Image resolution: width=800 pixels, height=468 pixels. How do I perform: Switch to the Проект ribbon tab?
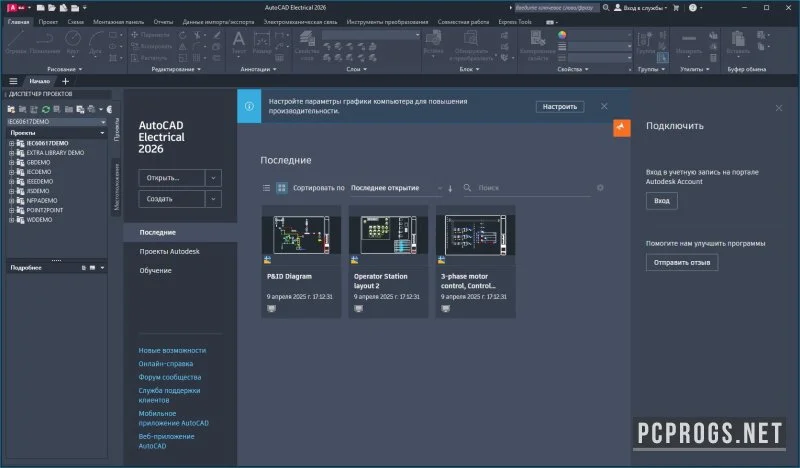[x=48, y=22]
